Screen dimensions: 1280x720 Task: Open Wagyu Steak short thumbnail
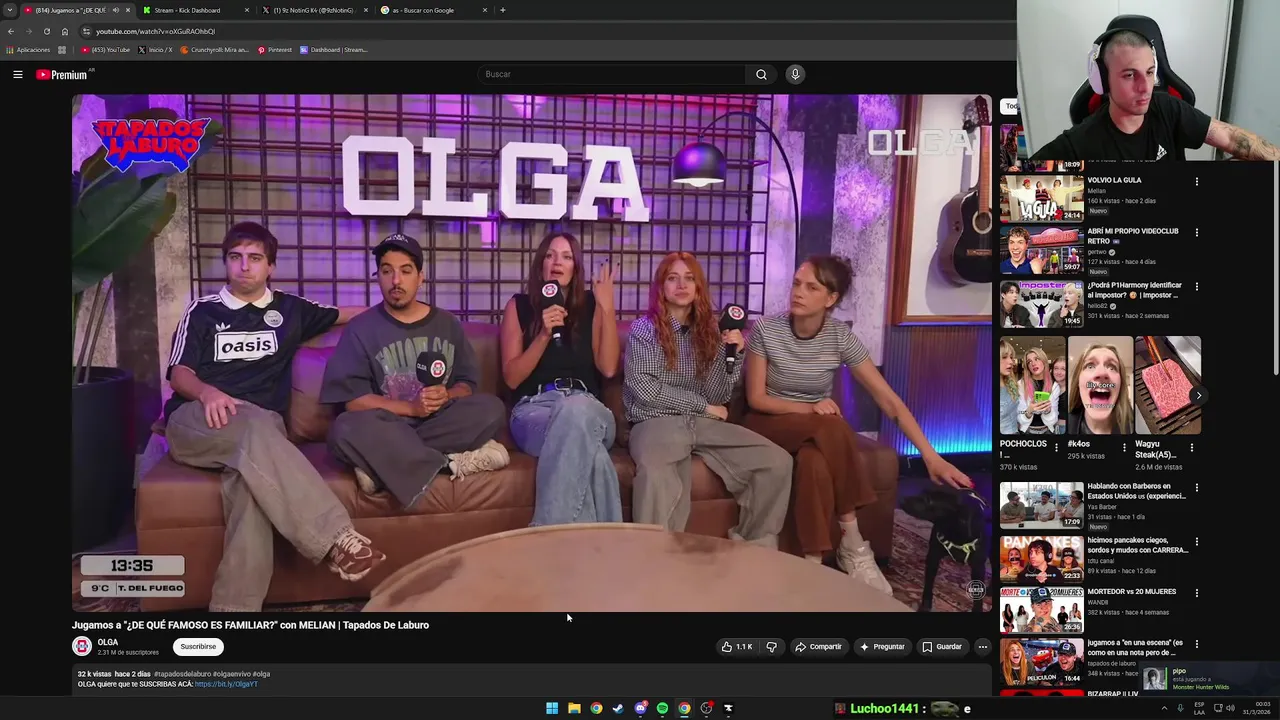click(1168, 385)
